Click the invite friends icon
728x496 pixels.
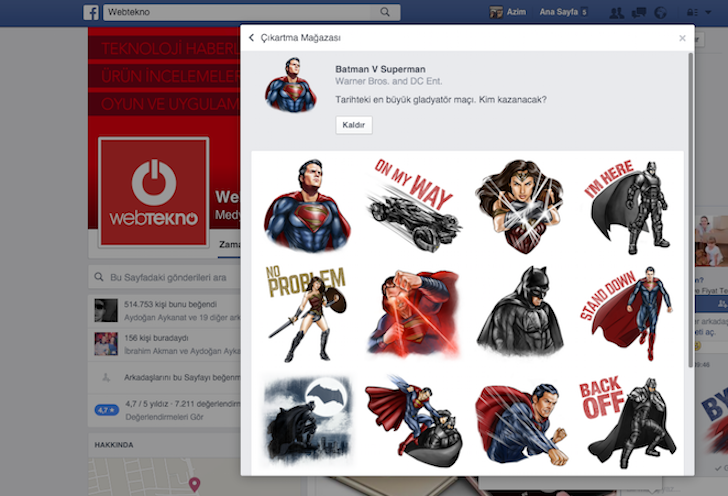point(106,378)
